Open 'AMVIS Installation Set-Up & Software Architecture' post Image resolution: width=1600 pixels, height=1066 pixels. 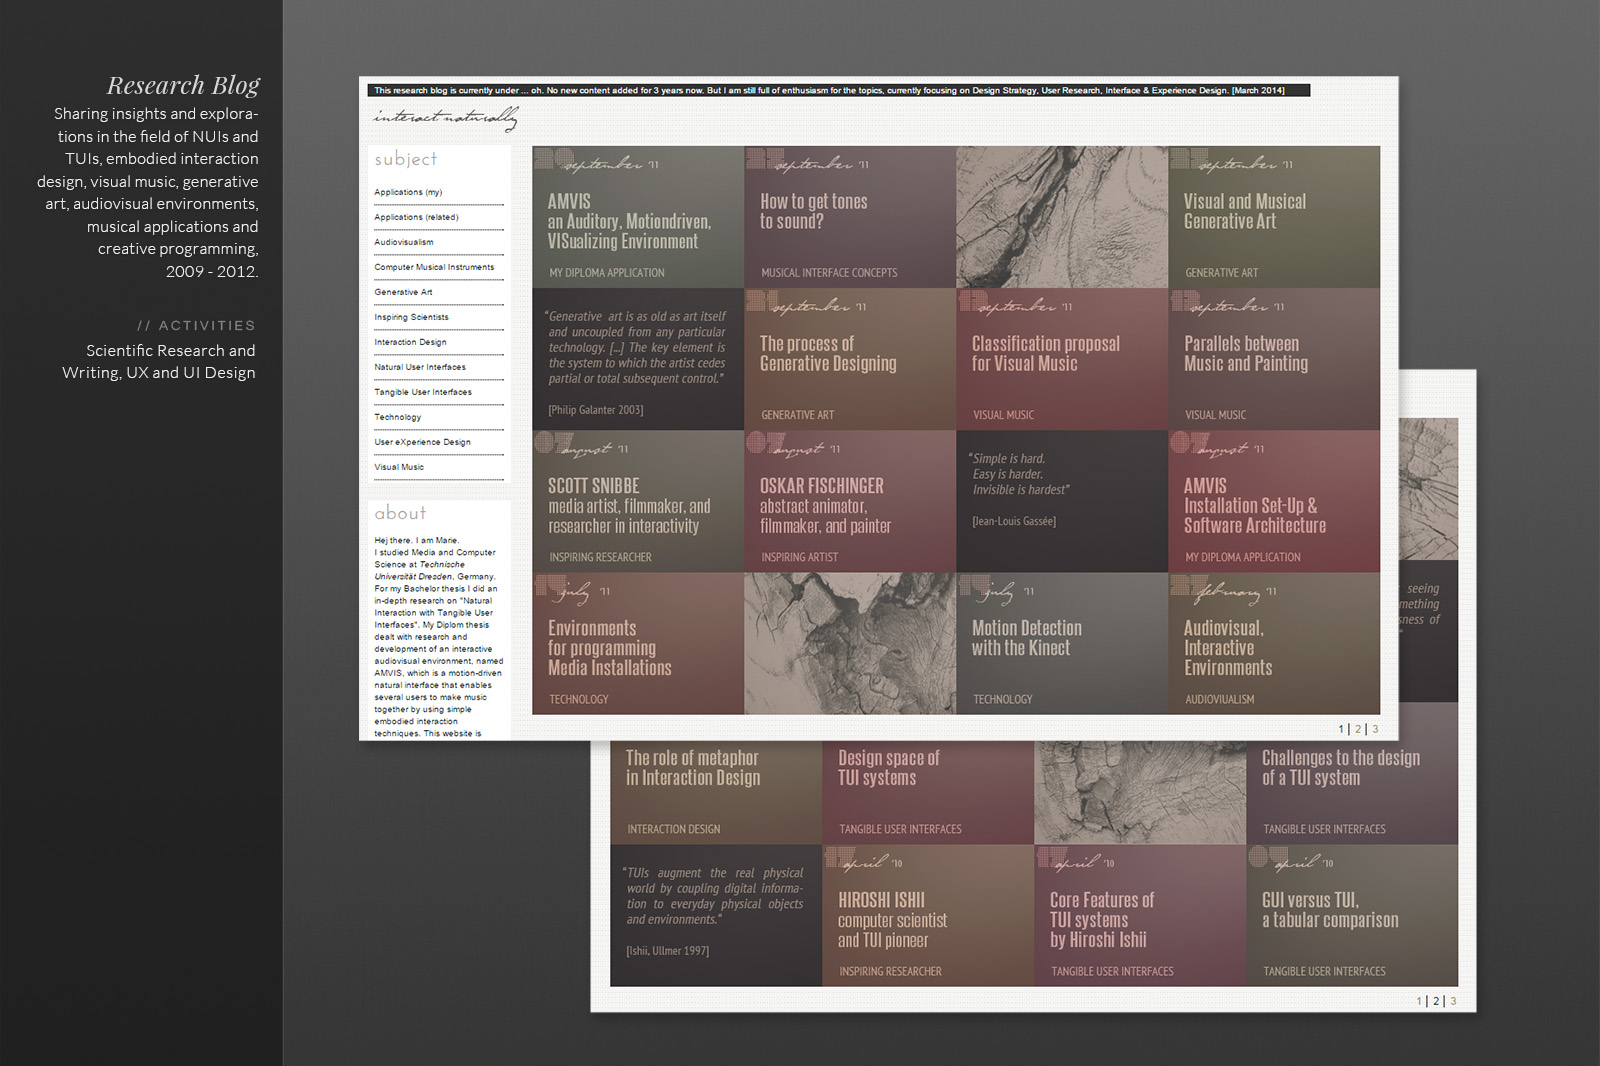click(1274, 501)
